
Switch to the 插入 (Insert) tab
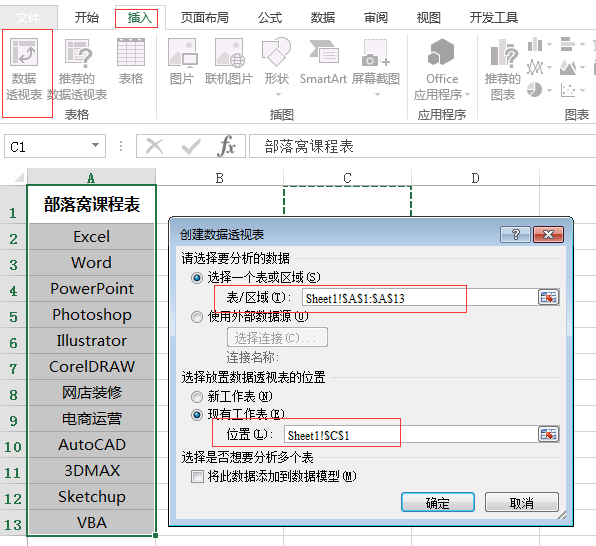click(139, 17)
